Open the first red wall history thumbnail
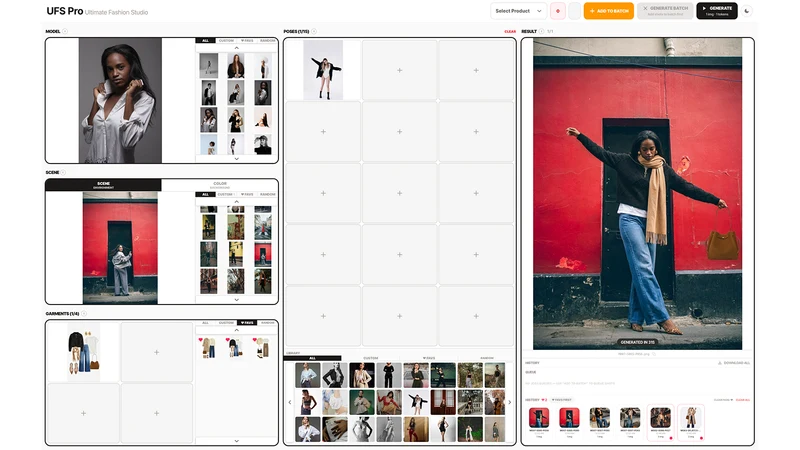This screenshot has width=800, height=450. tap(539, 418)
